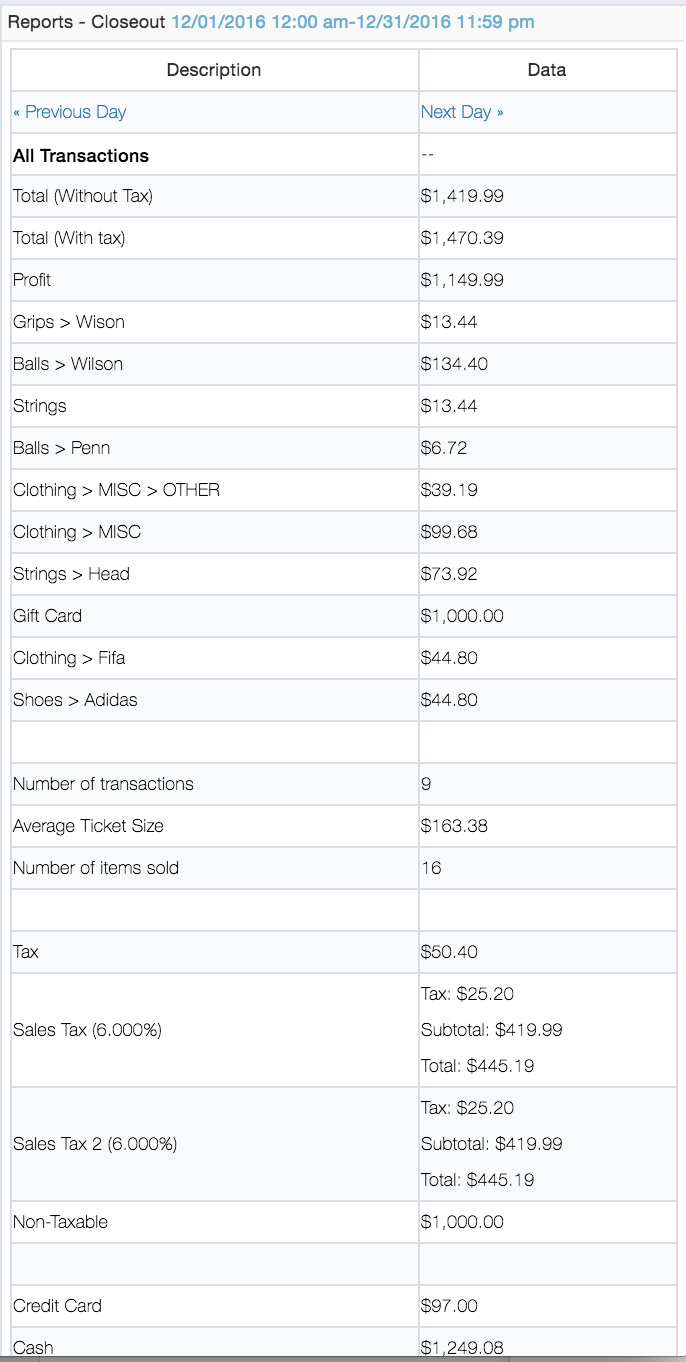Click the closeout date range header

coord(352,21)
